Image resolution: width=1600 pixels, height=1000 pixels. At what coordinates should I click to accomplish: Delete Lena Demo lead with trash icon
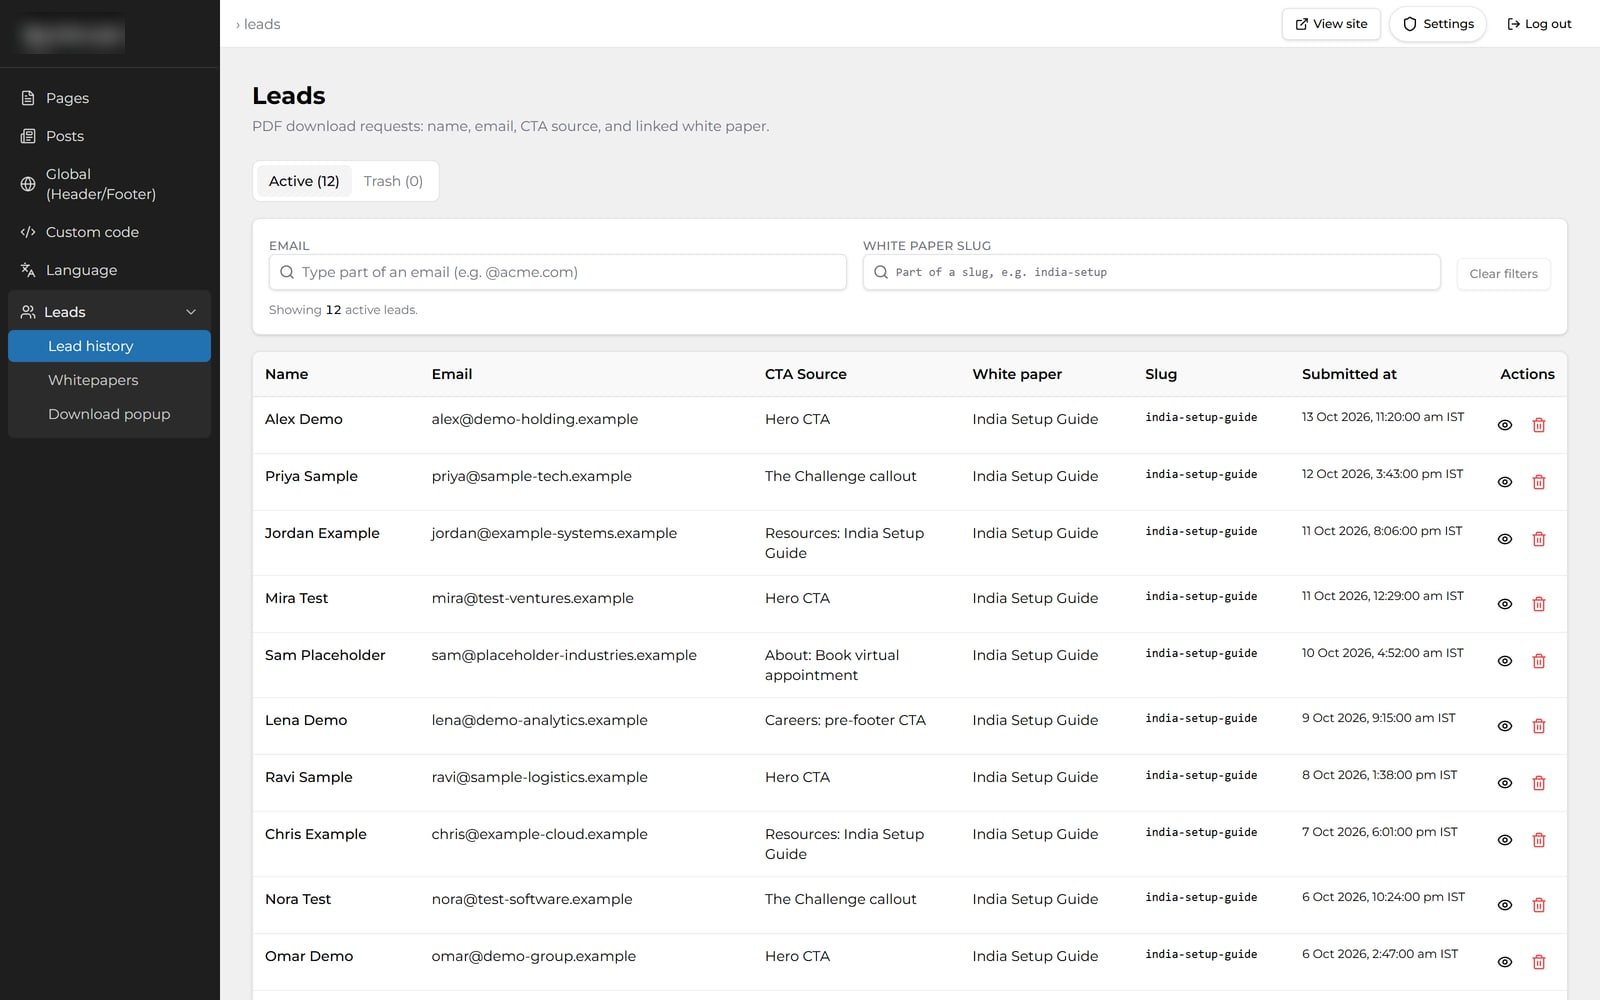(1539, 726)
